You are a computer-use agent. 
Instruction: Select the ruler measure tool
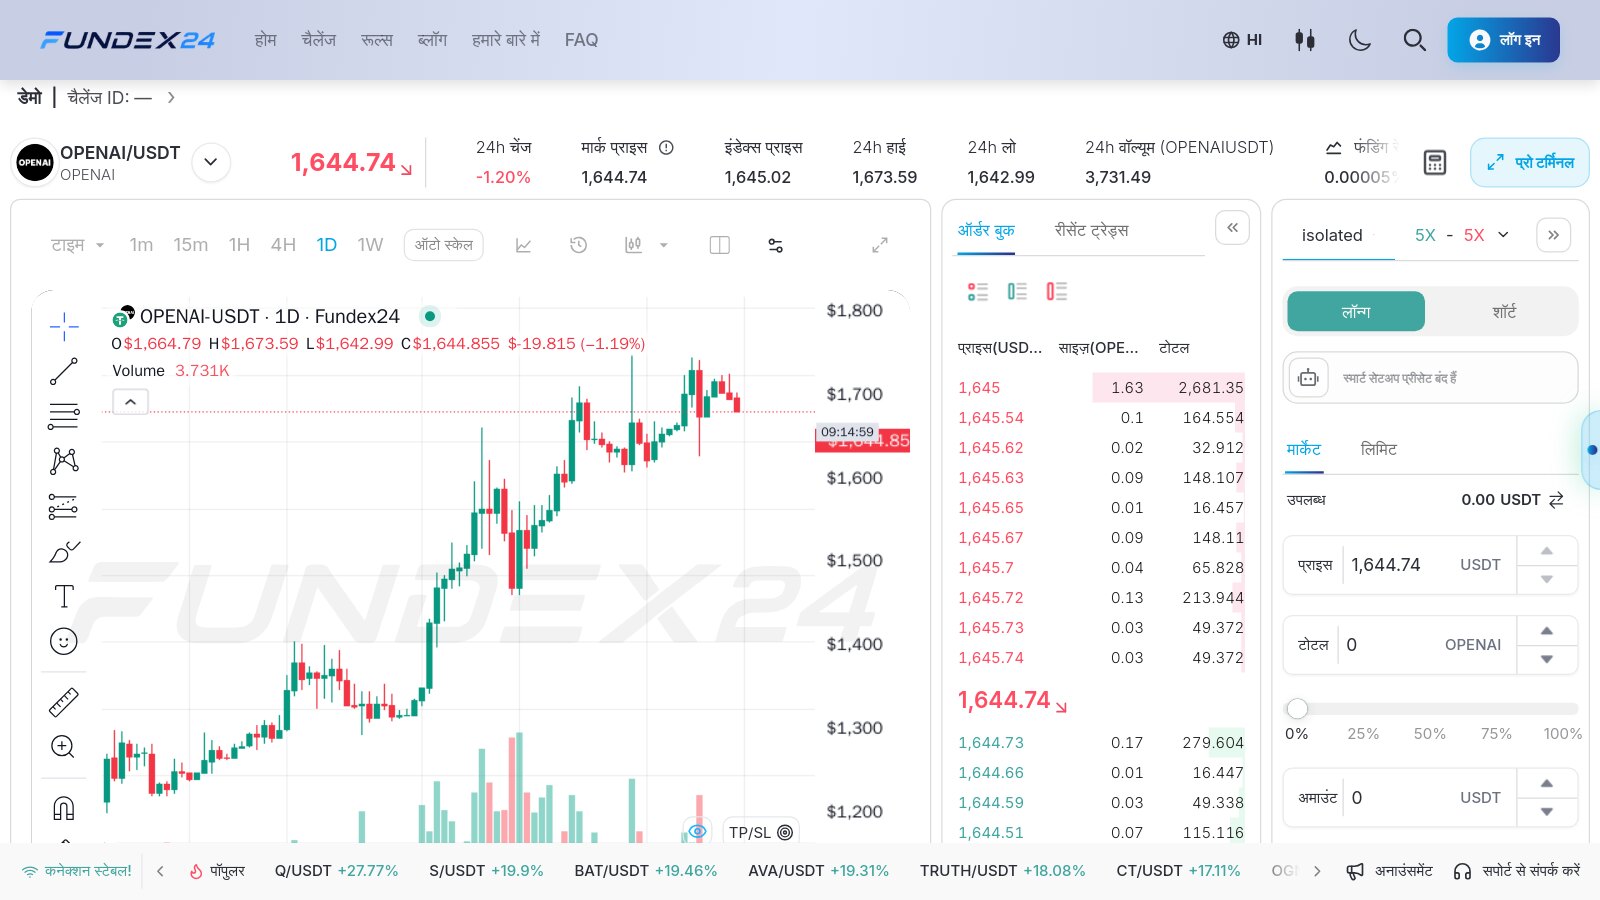pyautogui.click(x=64, y=702)
